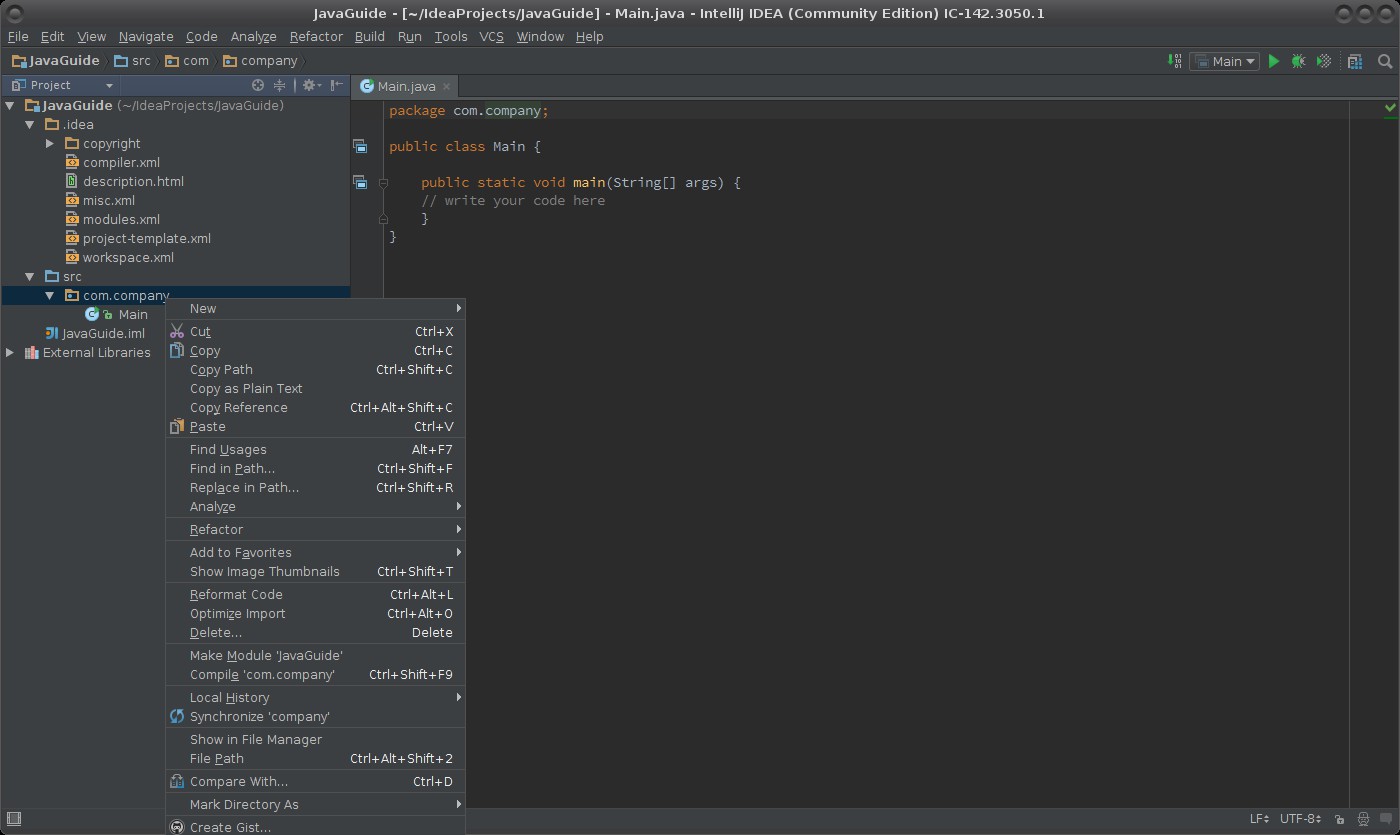
Task: Collapse the src folder node
Action: pyautogui.click(x=30, y=276)
